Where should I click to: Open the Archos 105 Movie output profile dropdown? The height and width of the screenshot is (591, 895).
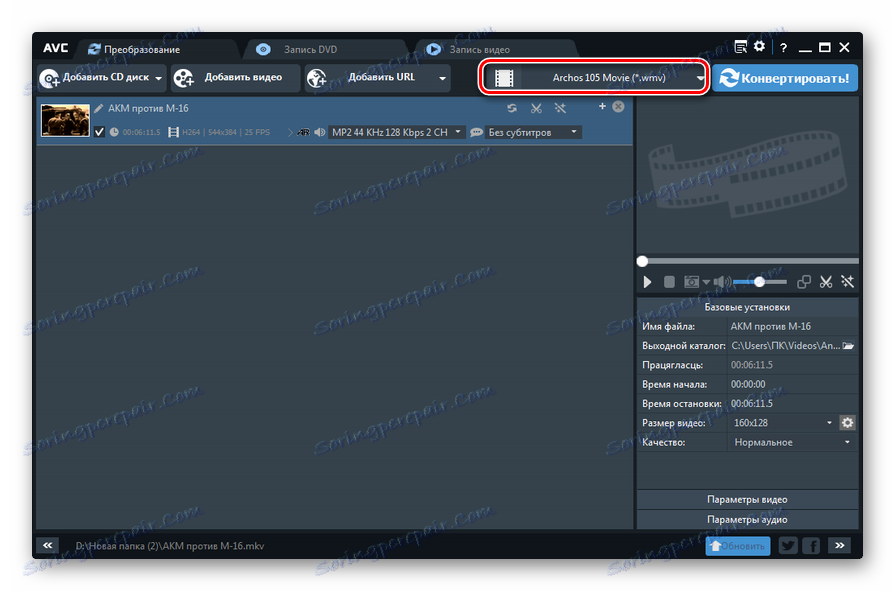click(x=594, y=78)
